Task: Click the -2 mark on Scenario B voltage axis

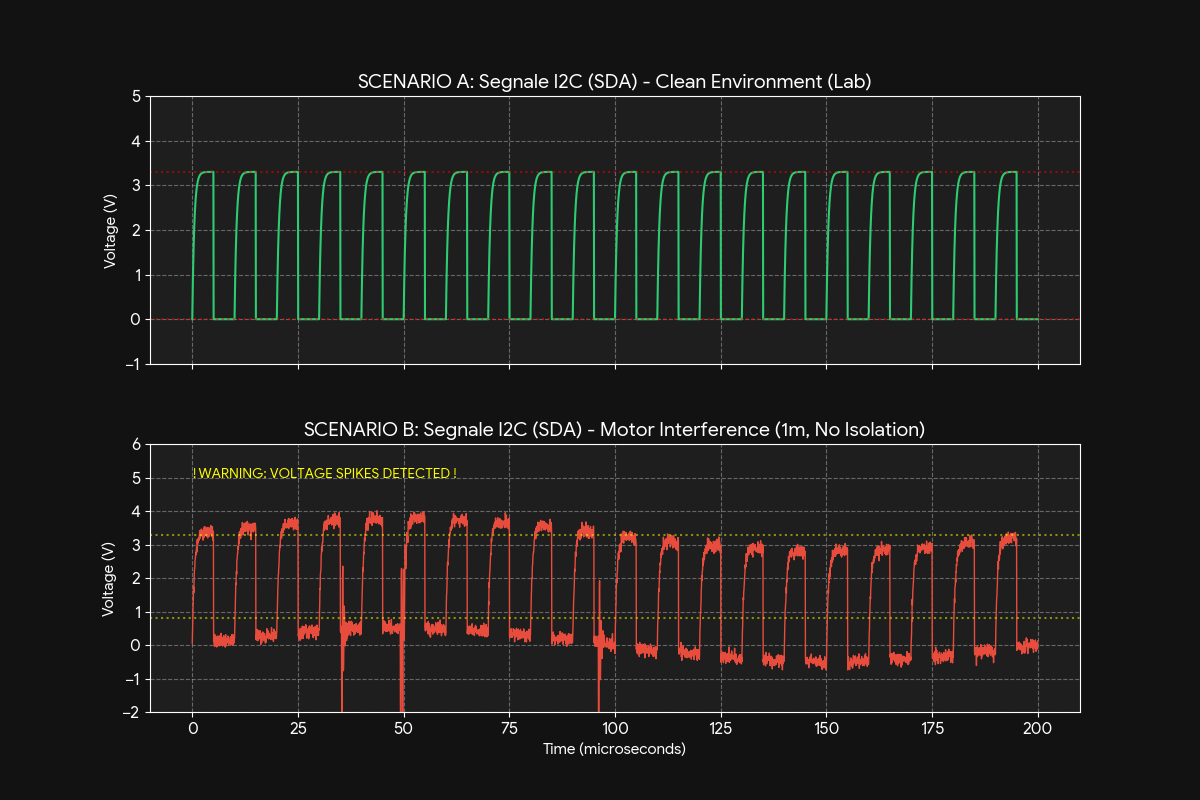Action: 130,712
